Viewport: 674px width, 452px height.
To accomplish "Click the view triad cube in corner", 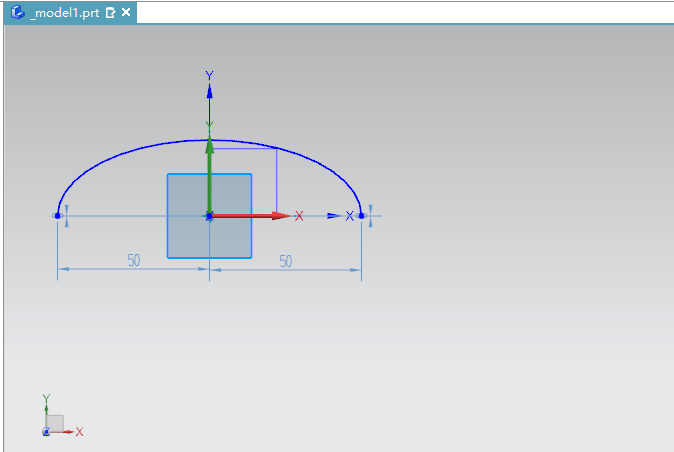I will coord(55,423).
